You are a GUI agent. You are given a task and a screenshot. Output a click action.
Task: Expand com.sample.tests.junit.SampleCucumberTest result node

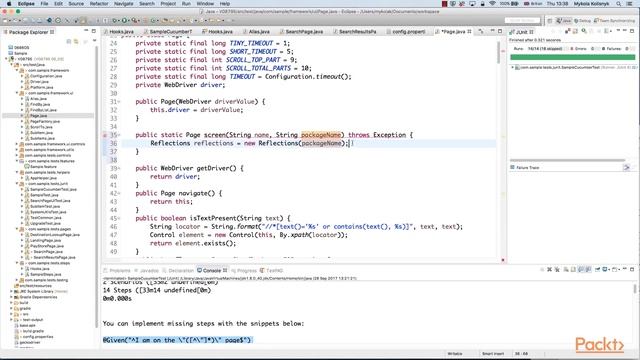[x=512, y=67]
